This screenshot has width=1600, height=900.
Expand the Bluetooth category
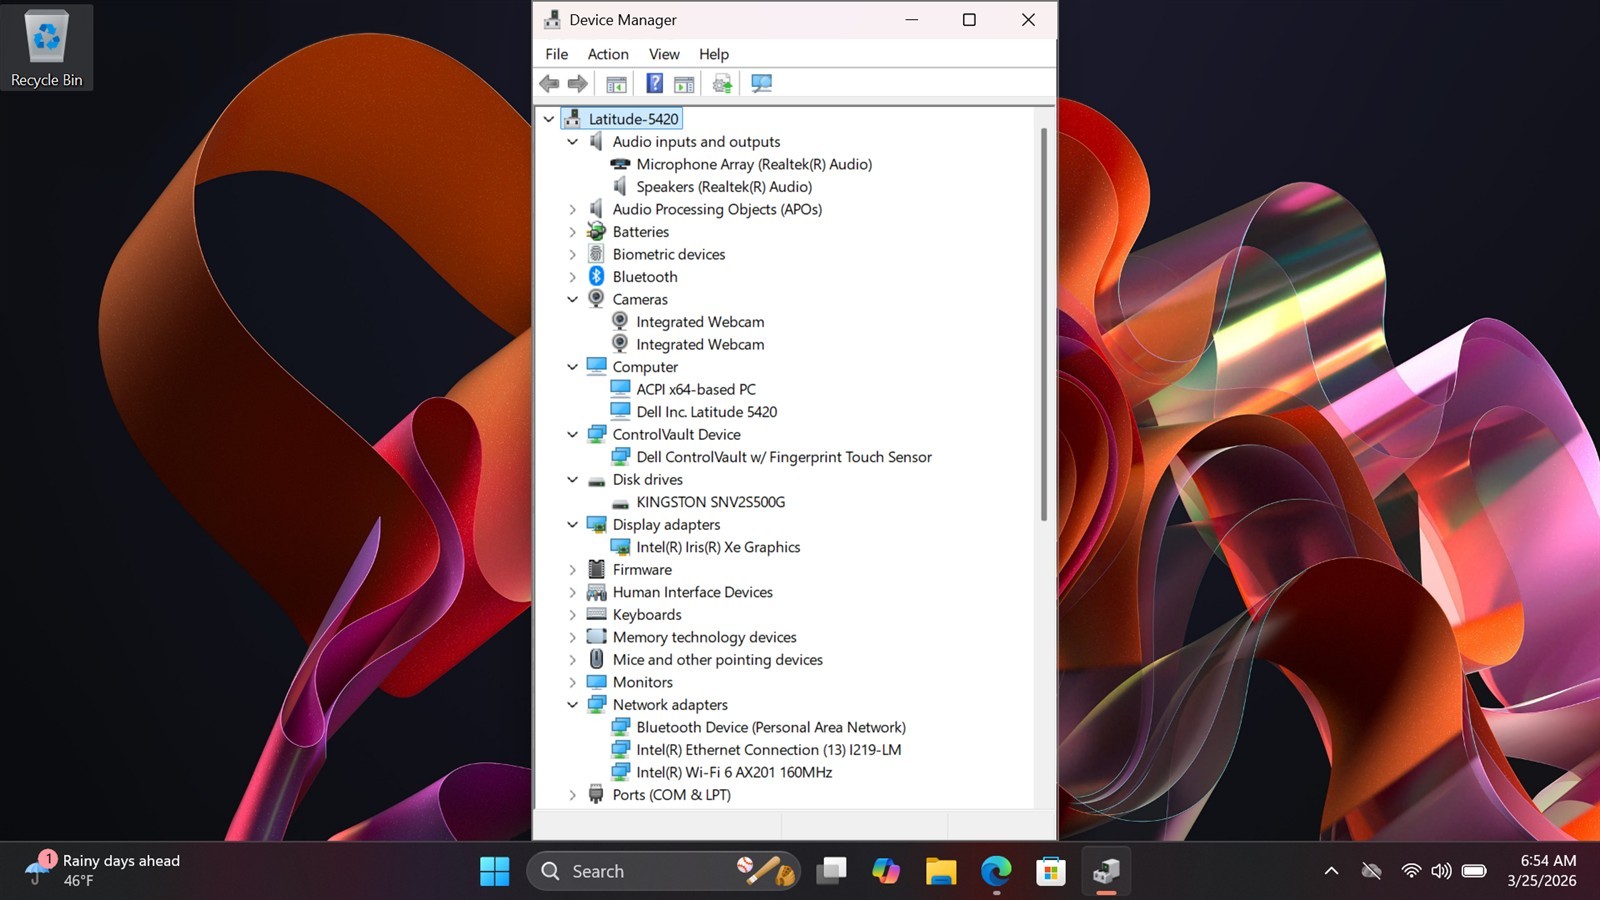(x=573, y=277)
